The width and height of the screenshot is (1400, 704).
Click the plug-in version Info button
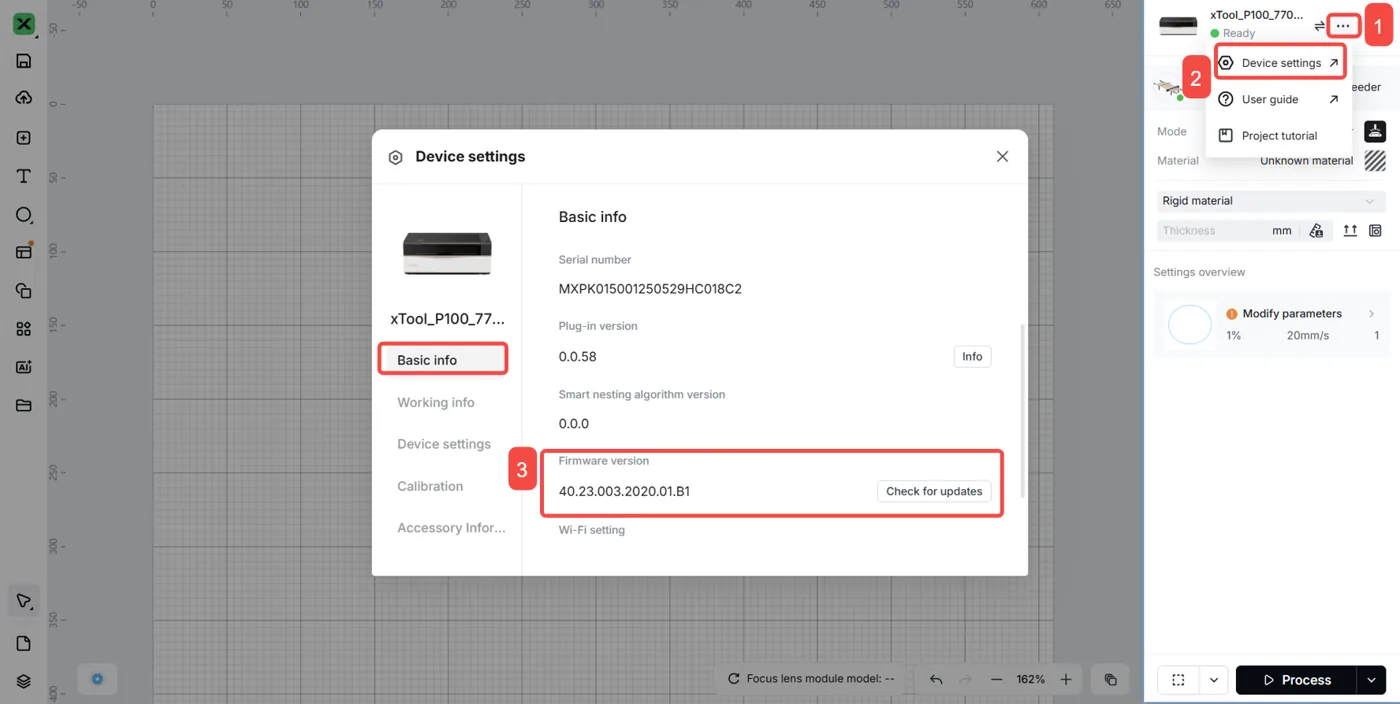[x=972, y=356]
